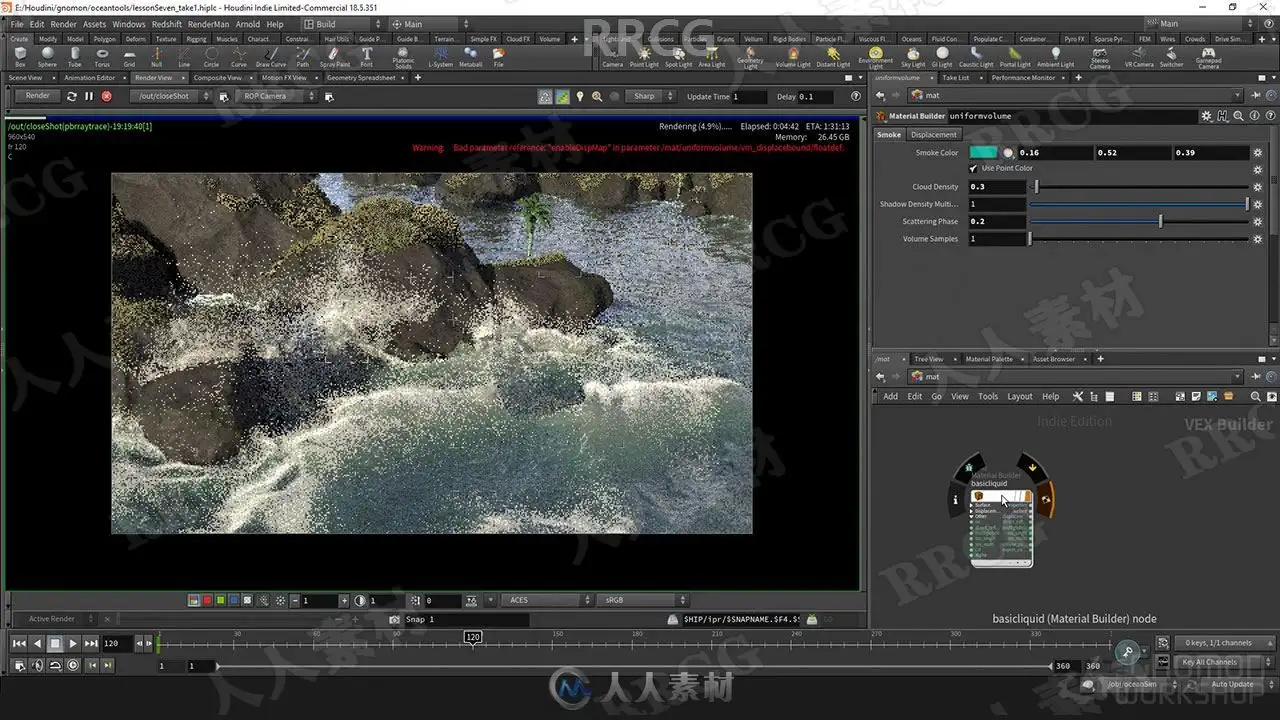Select the Camera shelf tool
Screen dimensions: 1280x720
pyautogui.click(x=612, y=57)
